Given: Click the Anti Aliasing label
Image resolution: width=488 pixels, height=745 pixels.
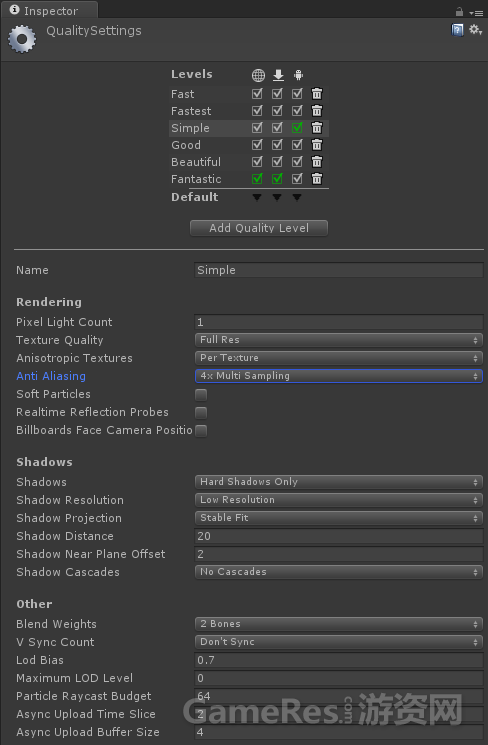Looking at the screenshot, I should (x=51, y=376).
